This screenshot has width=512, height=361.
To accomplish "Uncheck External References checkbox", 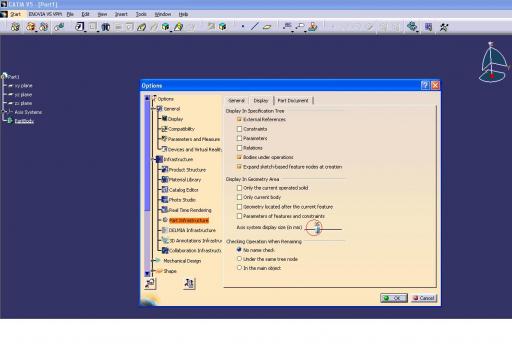I will click(x=239, y=119).
